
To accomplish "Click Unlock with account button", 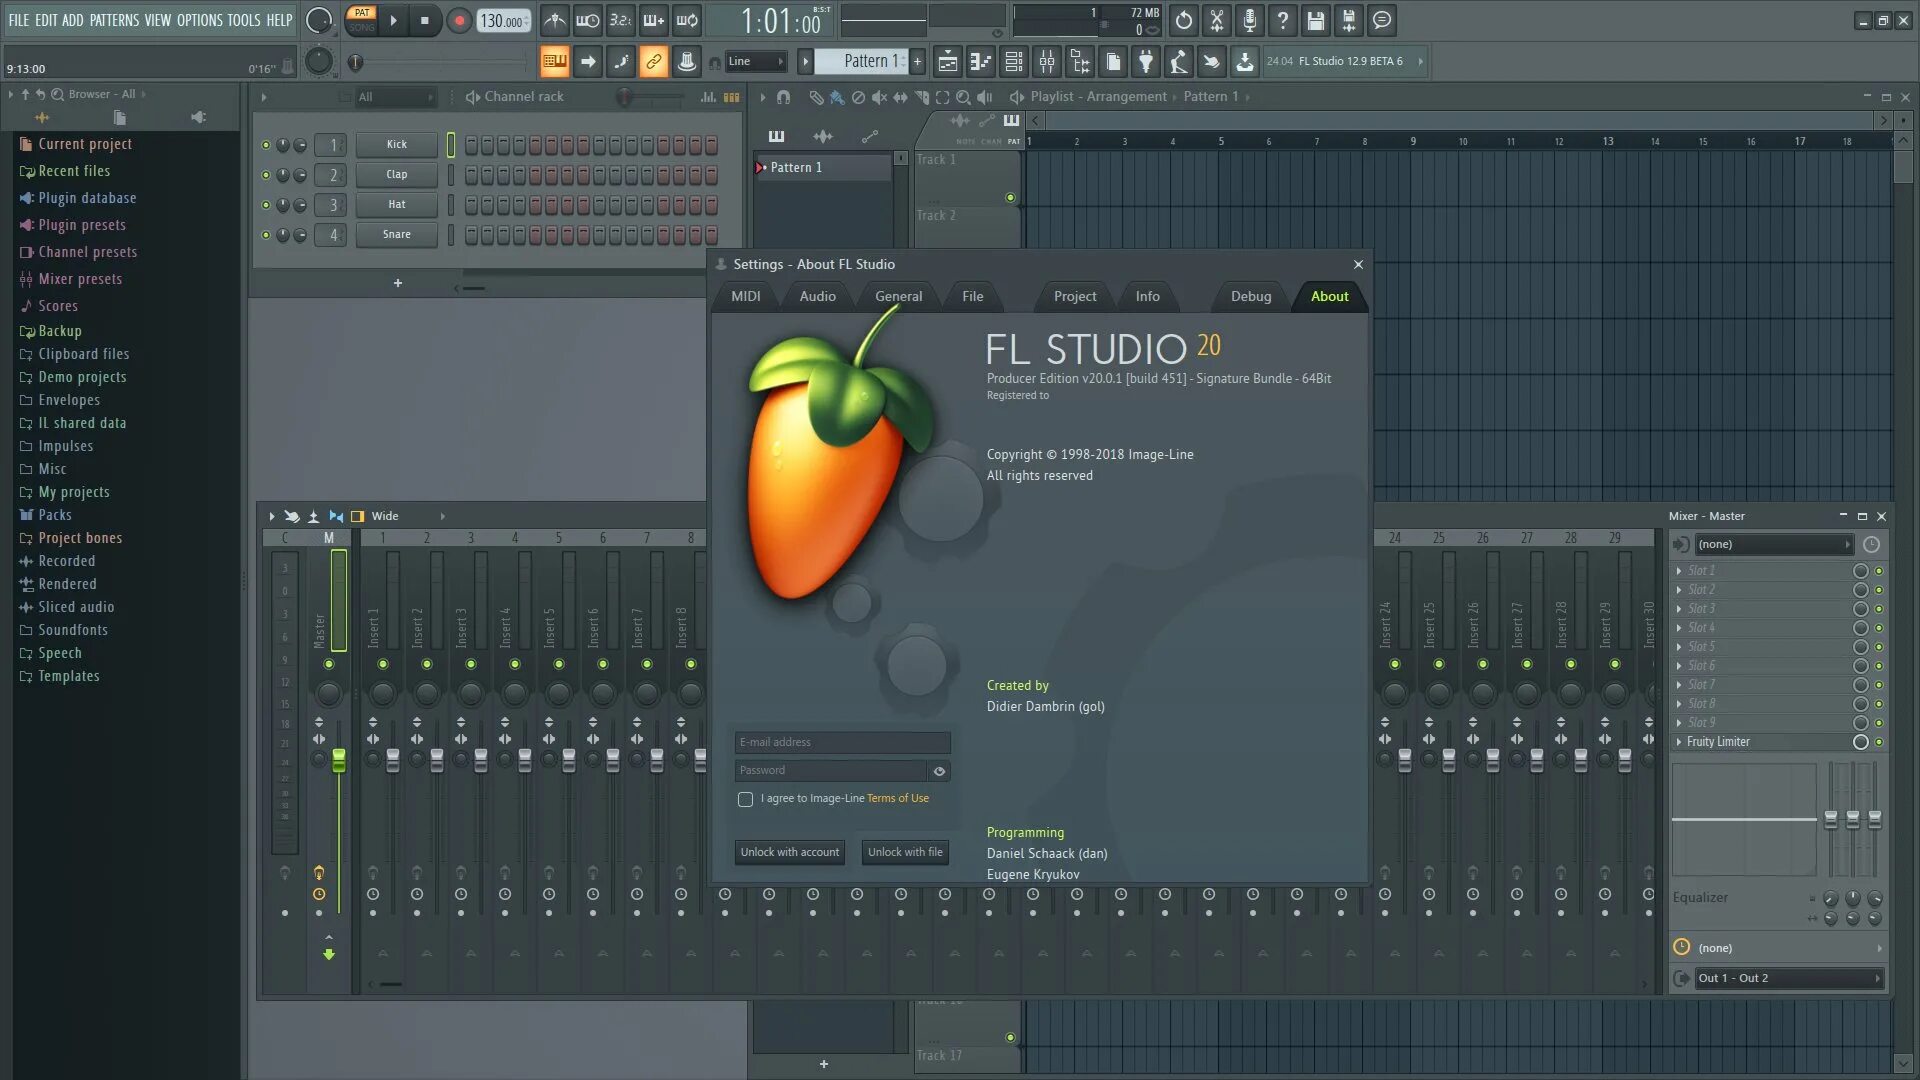I will (x=789, y=851).
